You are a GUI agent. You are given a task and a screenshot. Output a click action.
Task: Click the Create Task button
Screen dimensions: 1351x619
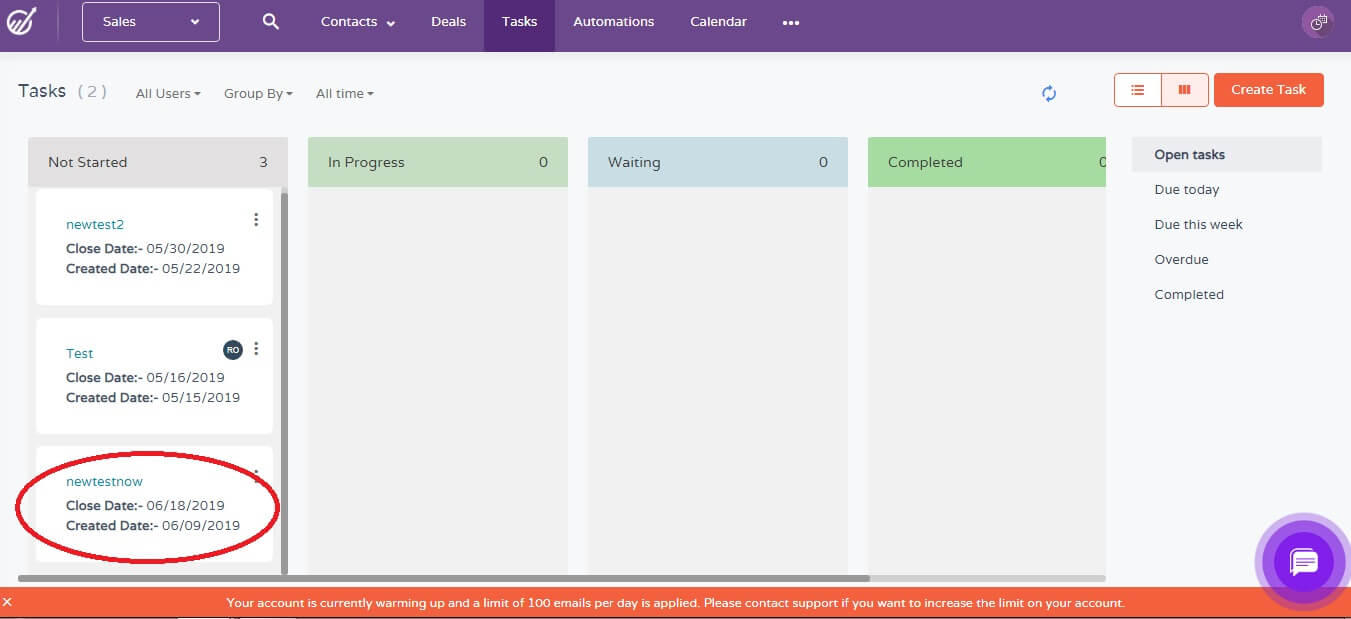click(1268, 89)
